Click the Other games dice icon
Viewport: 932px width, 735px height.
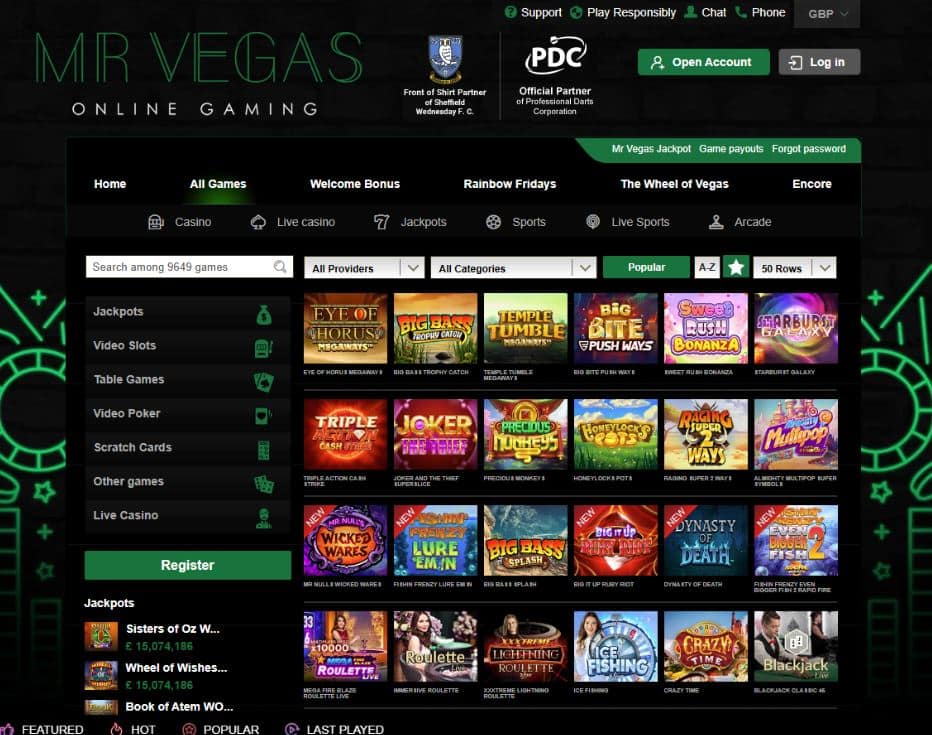pos(263,484)
